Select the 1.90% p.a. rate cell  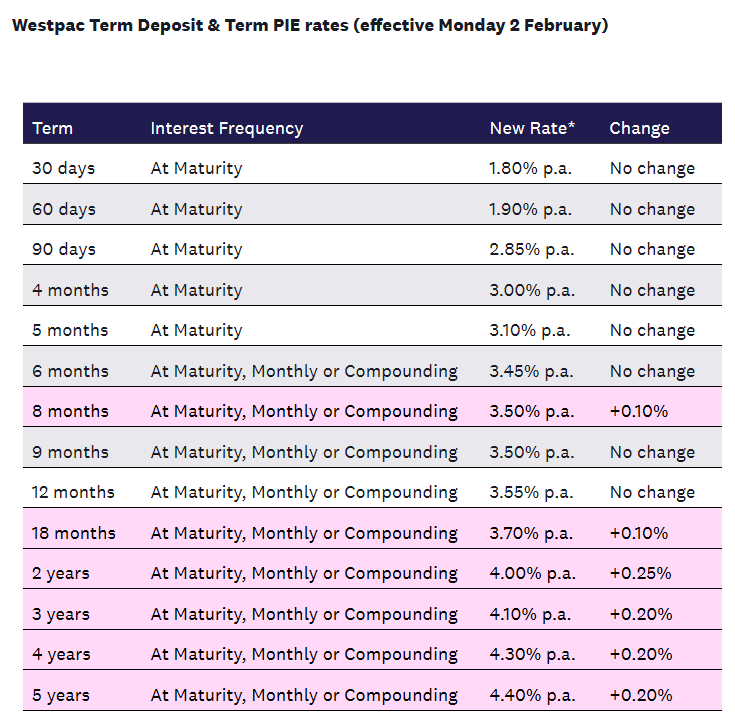[531, 209]
